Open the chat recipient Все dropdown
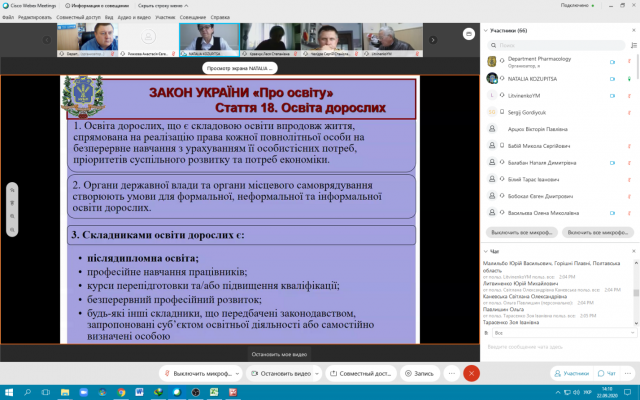The image size is (640, 400). coord(564,333)
